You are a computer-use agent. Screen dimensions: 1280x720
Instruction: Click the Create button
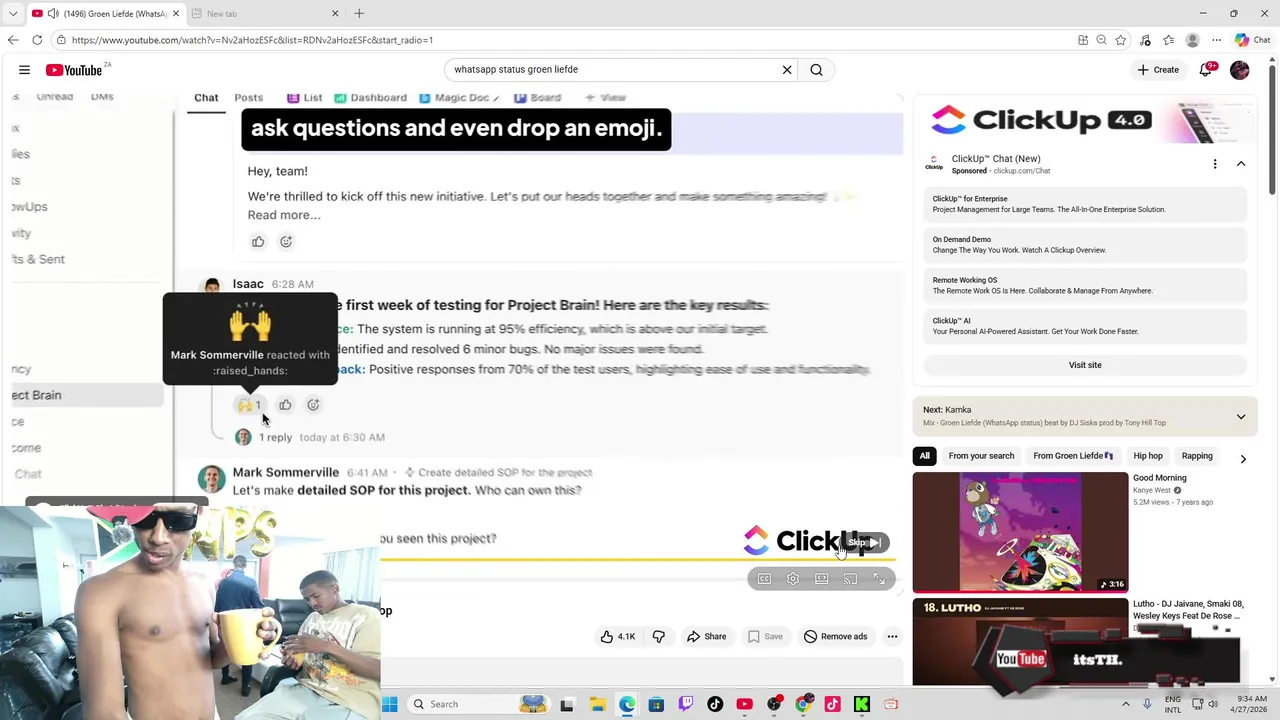pos(1158,70)
